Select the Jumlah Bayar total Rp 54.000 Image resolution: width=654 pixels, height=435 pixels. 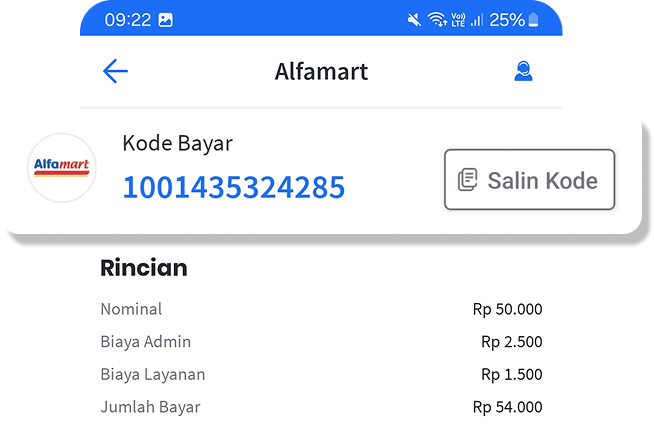[507, 407]
